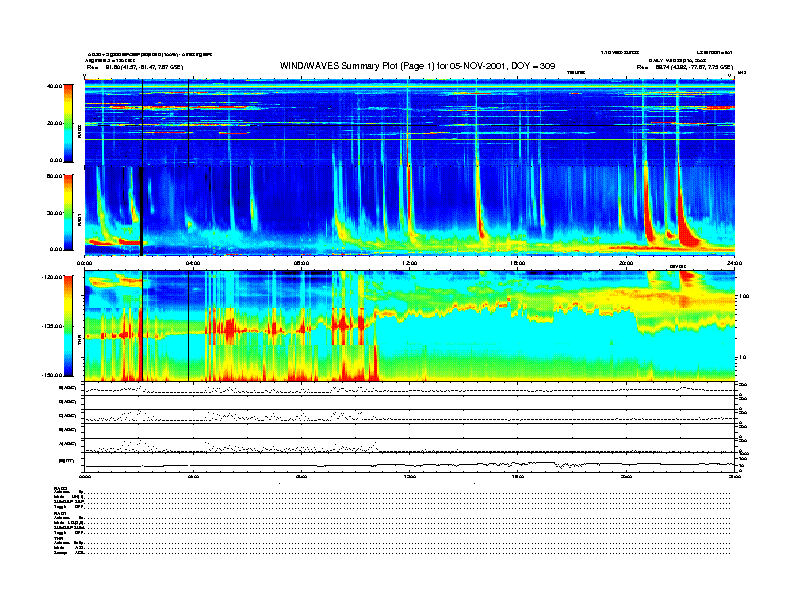Click the -120.00 label on TNR color scale
Viewport: 792px width, 612px height.
pos(52,277)
